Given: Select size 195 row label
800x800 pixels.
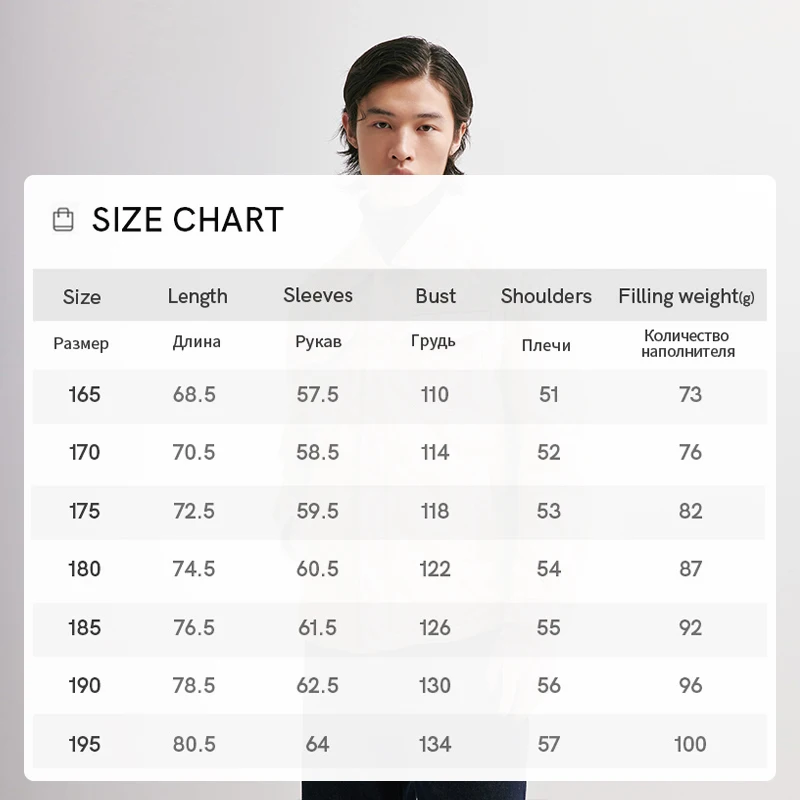Looking at the screenshot, I should [x=85, y=744].
